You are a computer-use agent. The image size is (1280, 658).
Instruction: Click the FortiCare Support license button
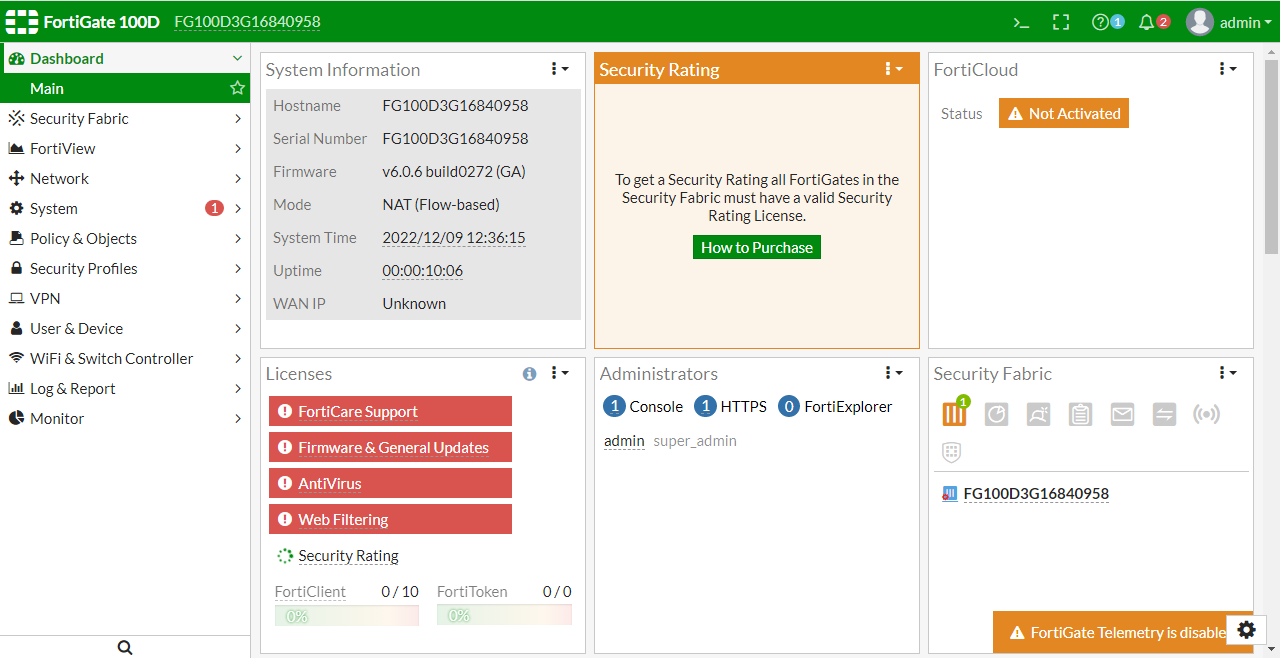click(390, 411)
